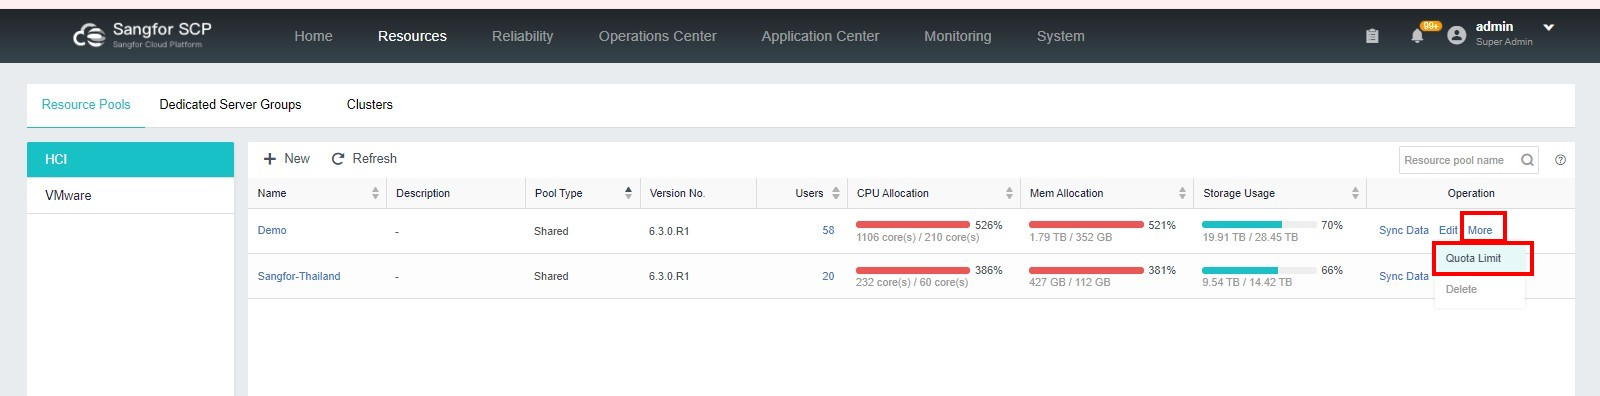Click '427 GB / 112 GB' text
This screenshot has height=396, width=1600.
tap(1070, 283)
